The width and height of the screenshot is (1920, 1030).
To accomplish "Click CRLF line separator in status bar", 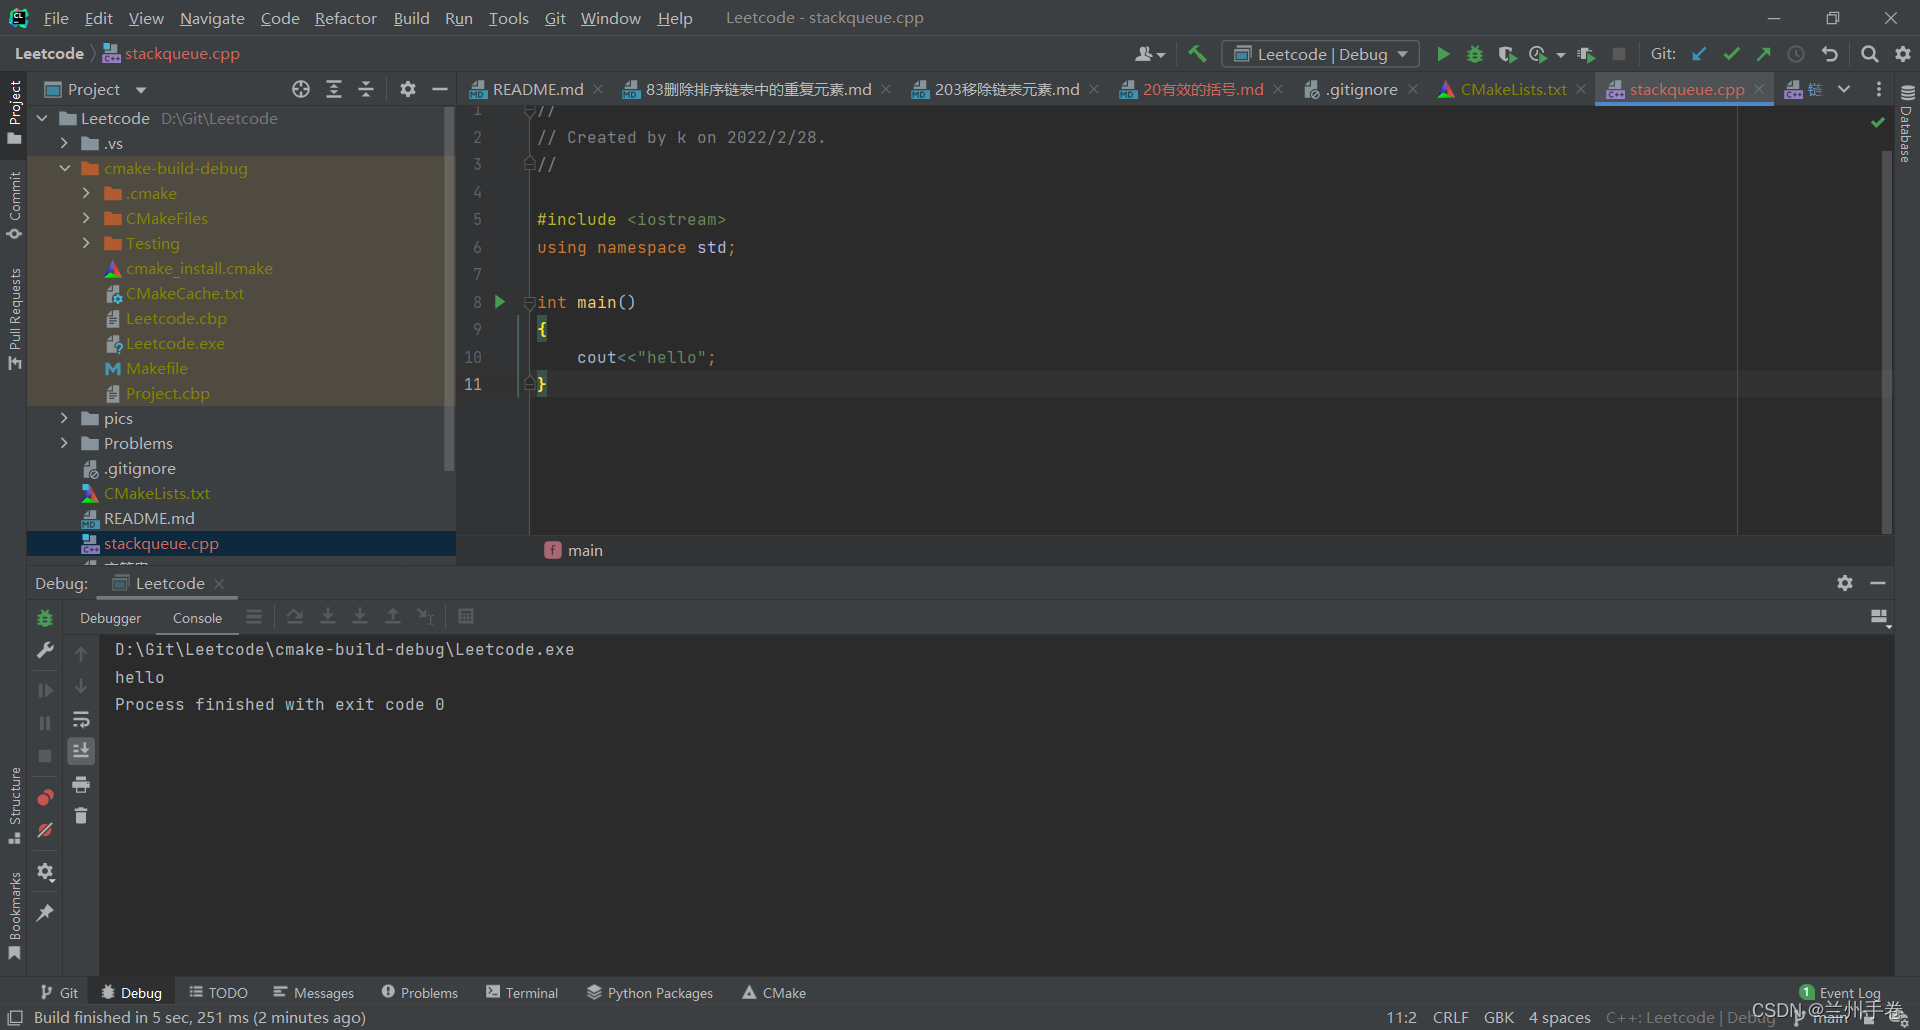I will [1450, 1017].
